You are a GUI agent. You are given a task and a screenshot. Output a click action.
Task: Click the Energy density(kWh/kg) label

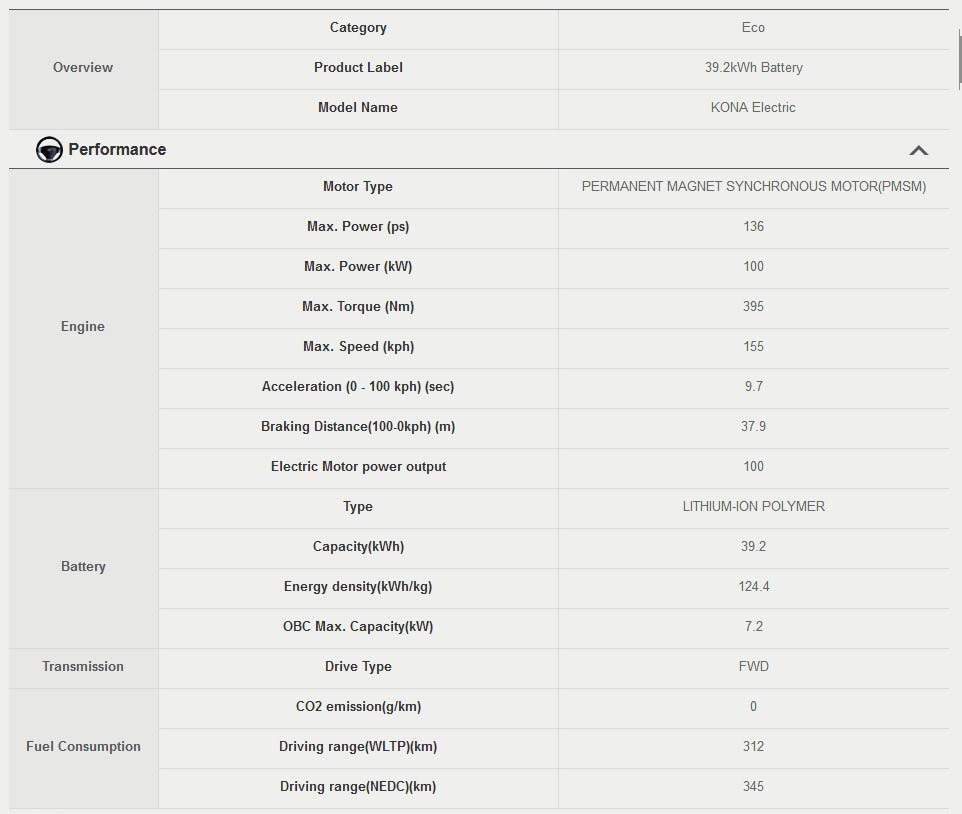pyautogui.click(x=358, y=587)
